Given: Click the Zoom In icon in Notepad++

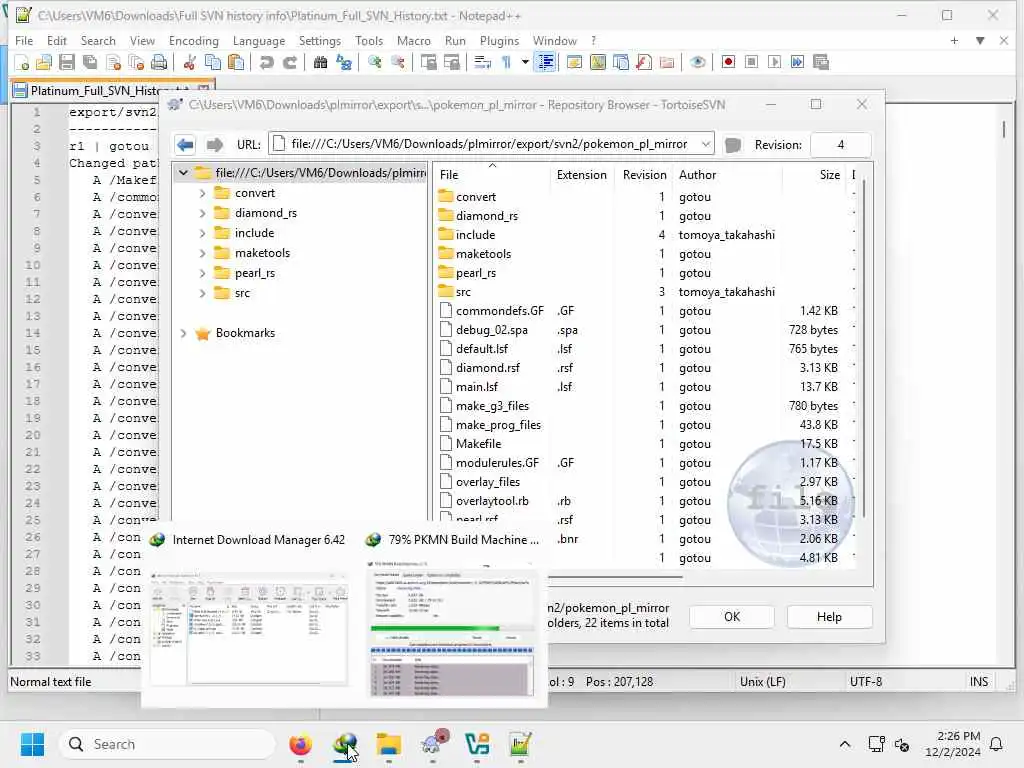Looking at the screenshot, I should (x=374, y=62).
